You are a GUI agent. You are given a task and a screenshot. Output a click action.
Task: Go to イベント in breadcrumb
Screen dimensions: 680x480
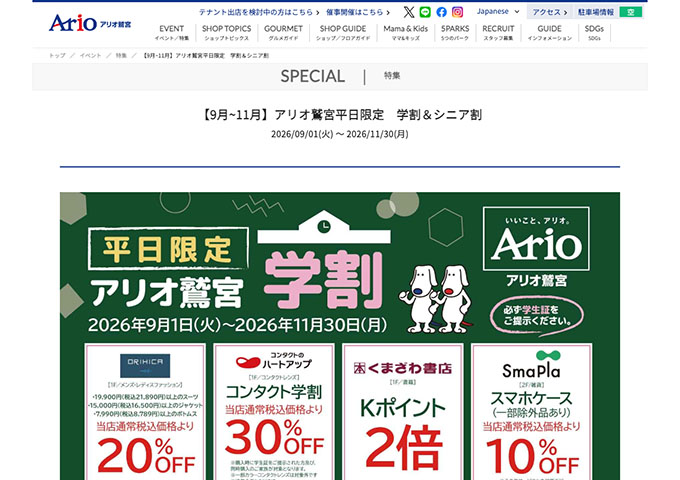[x=90, y=56]
